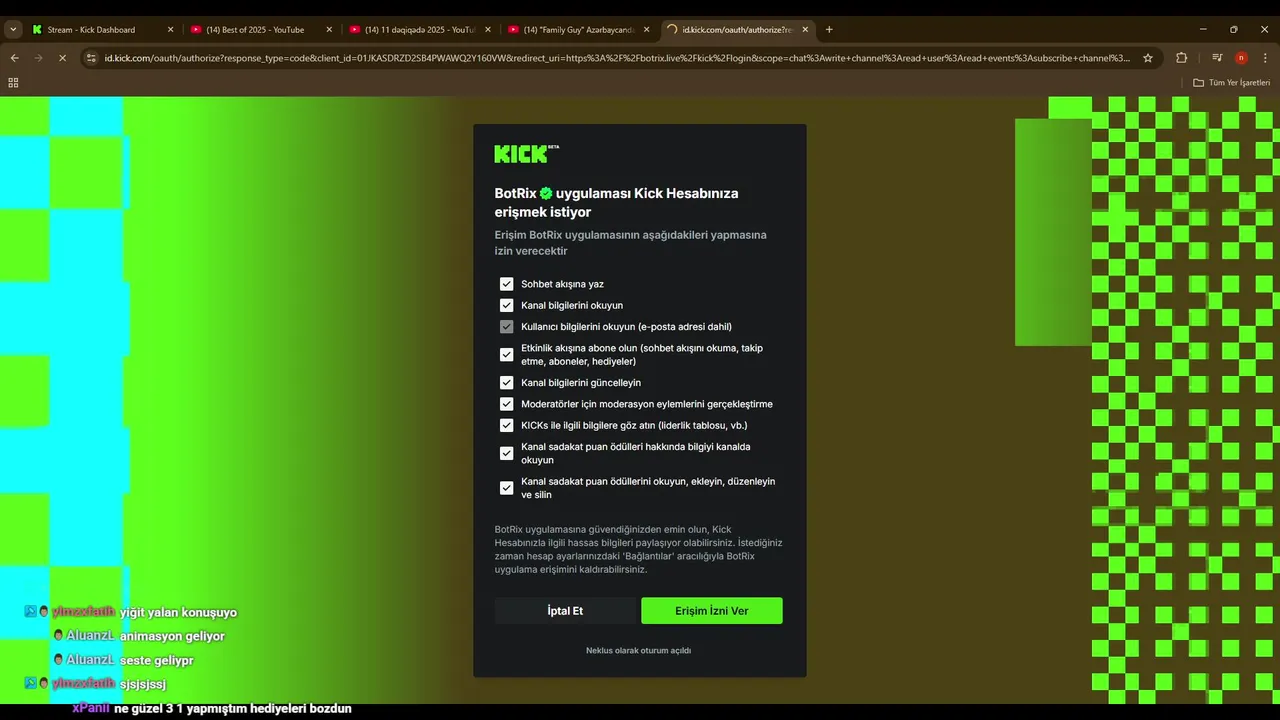Image resolution: width=1280 pixels, height=720 pixels.
Task: Open Tüm Yer İşaretleri bookmarks folder
Action: pyautogui.click(x=1231, y=83)
